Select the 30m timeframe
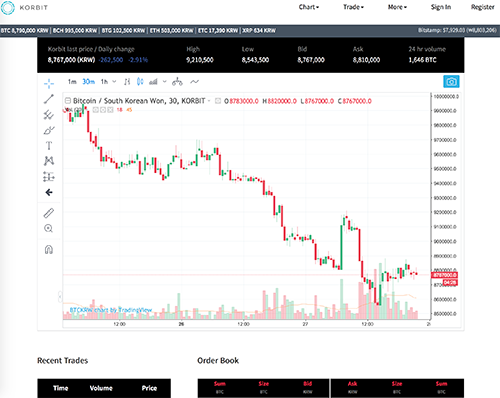 [x=88, y=82]
